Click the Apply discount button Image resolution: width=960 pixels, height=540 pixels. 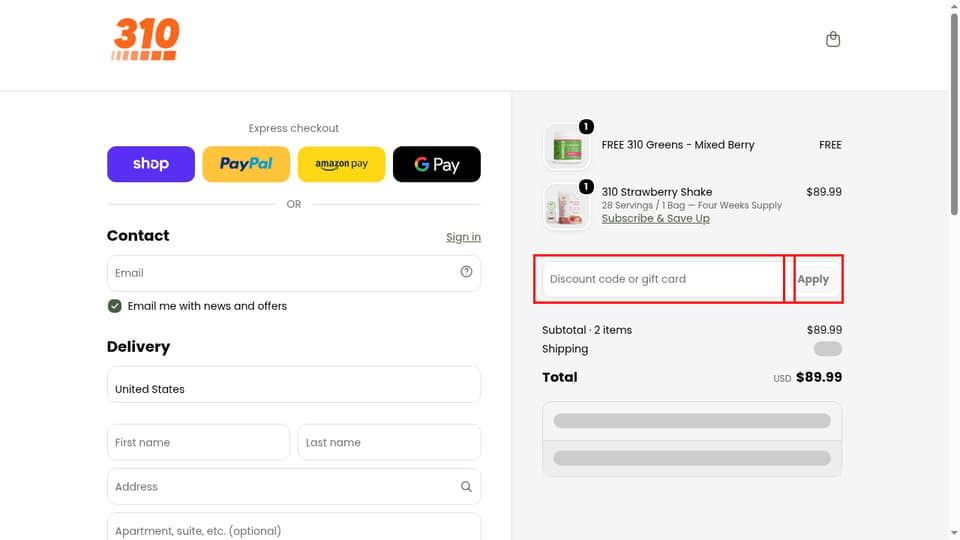tap(813, 279)
